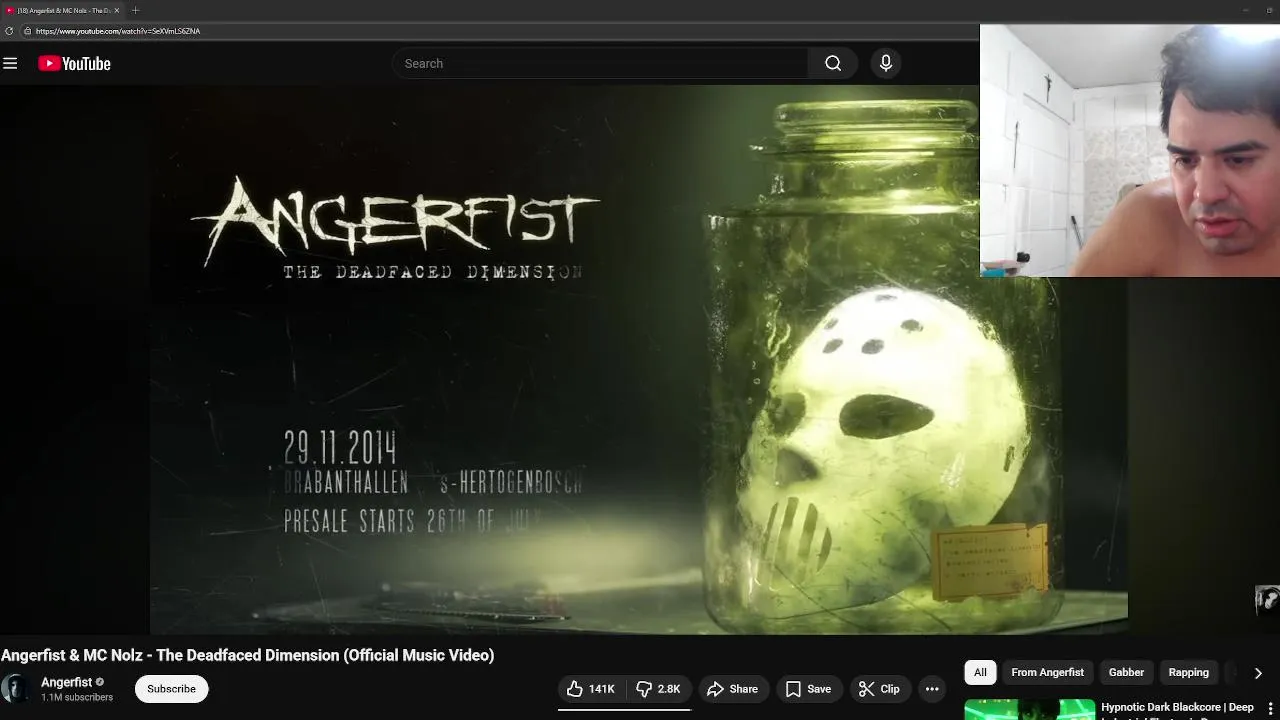Screen dimensions: 1280x720
Task: Subscribe to the Angerfist channel
Action: (171, 689)
